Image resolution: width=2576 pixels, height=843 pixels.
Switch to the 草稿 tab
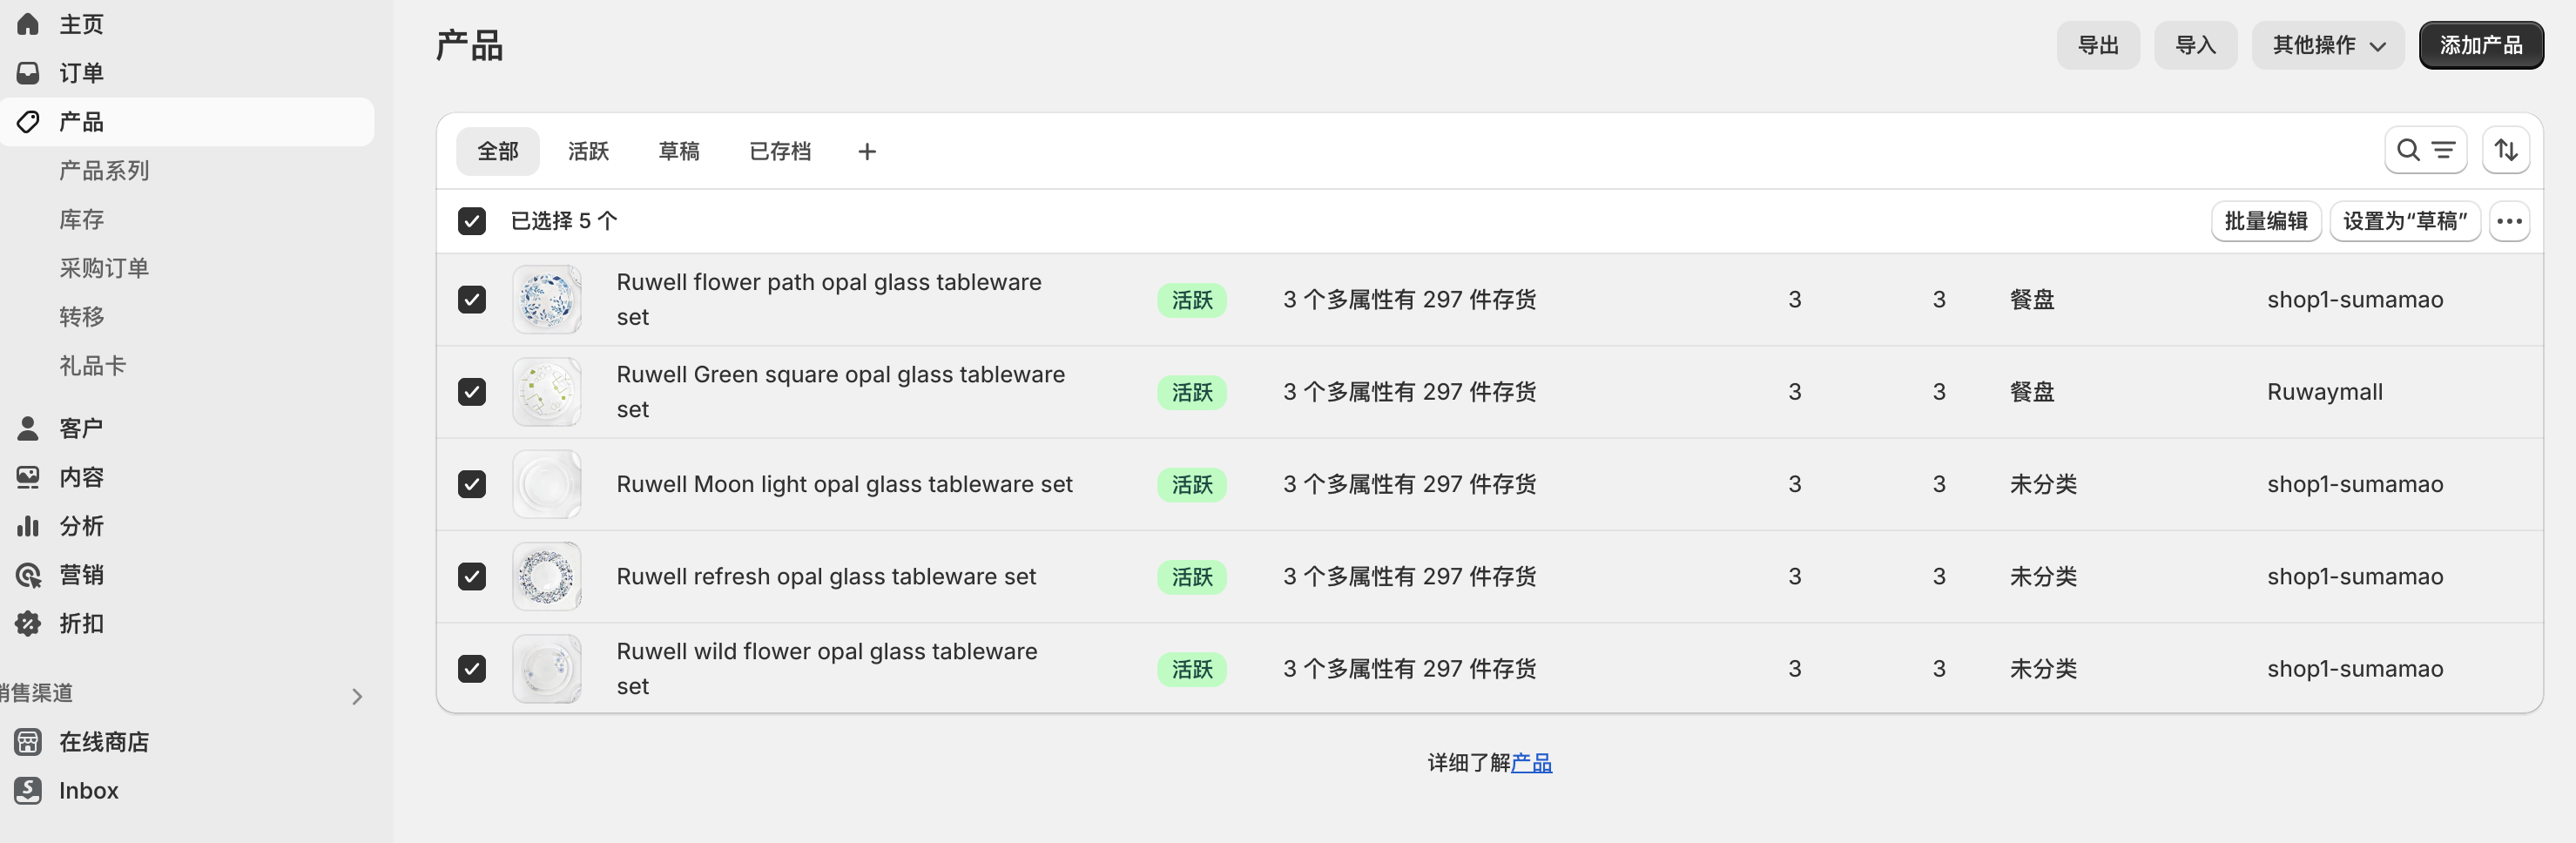(x=679, y=152)
